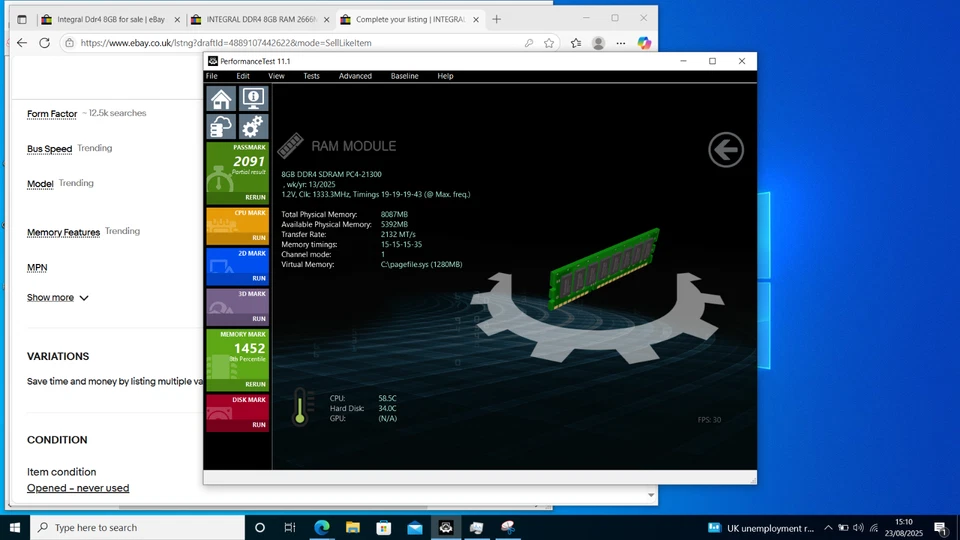Open the notification center icon
This screenshot has height=540, width=960.
[941, 528]
